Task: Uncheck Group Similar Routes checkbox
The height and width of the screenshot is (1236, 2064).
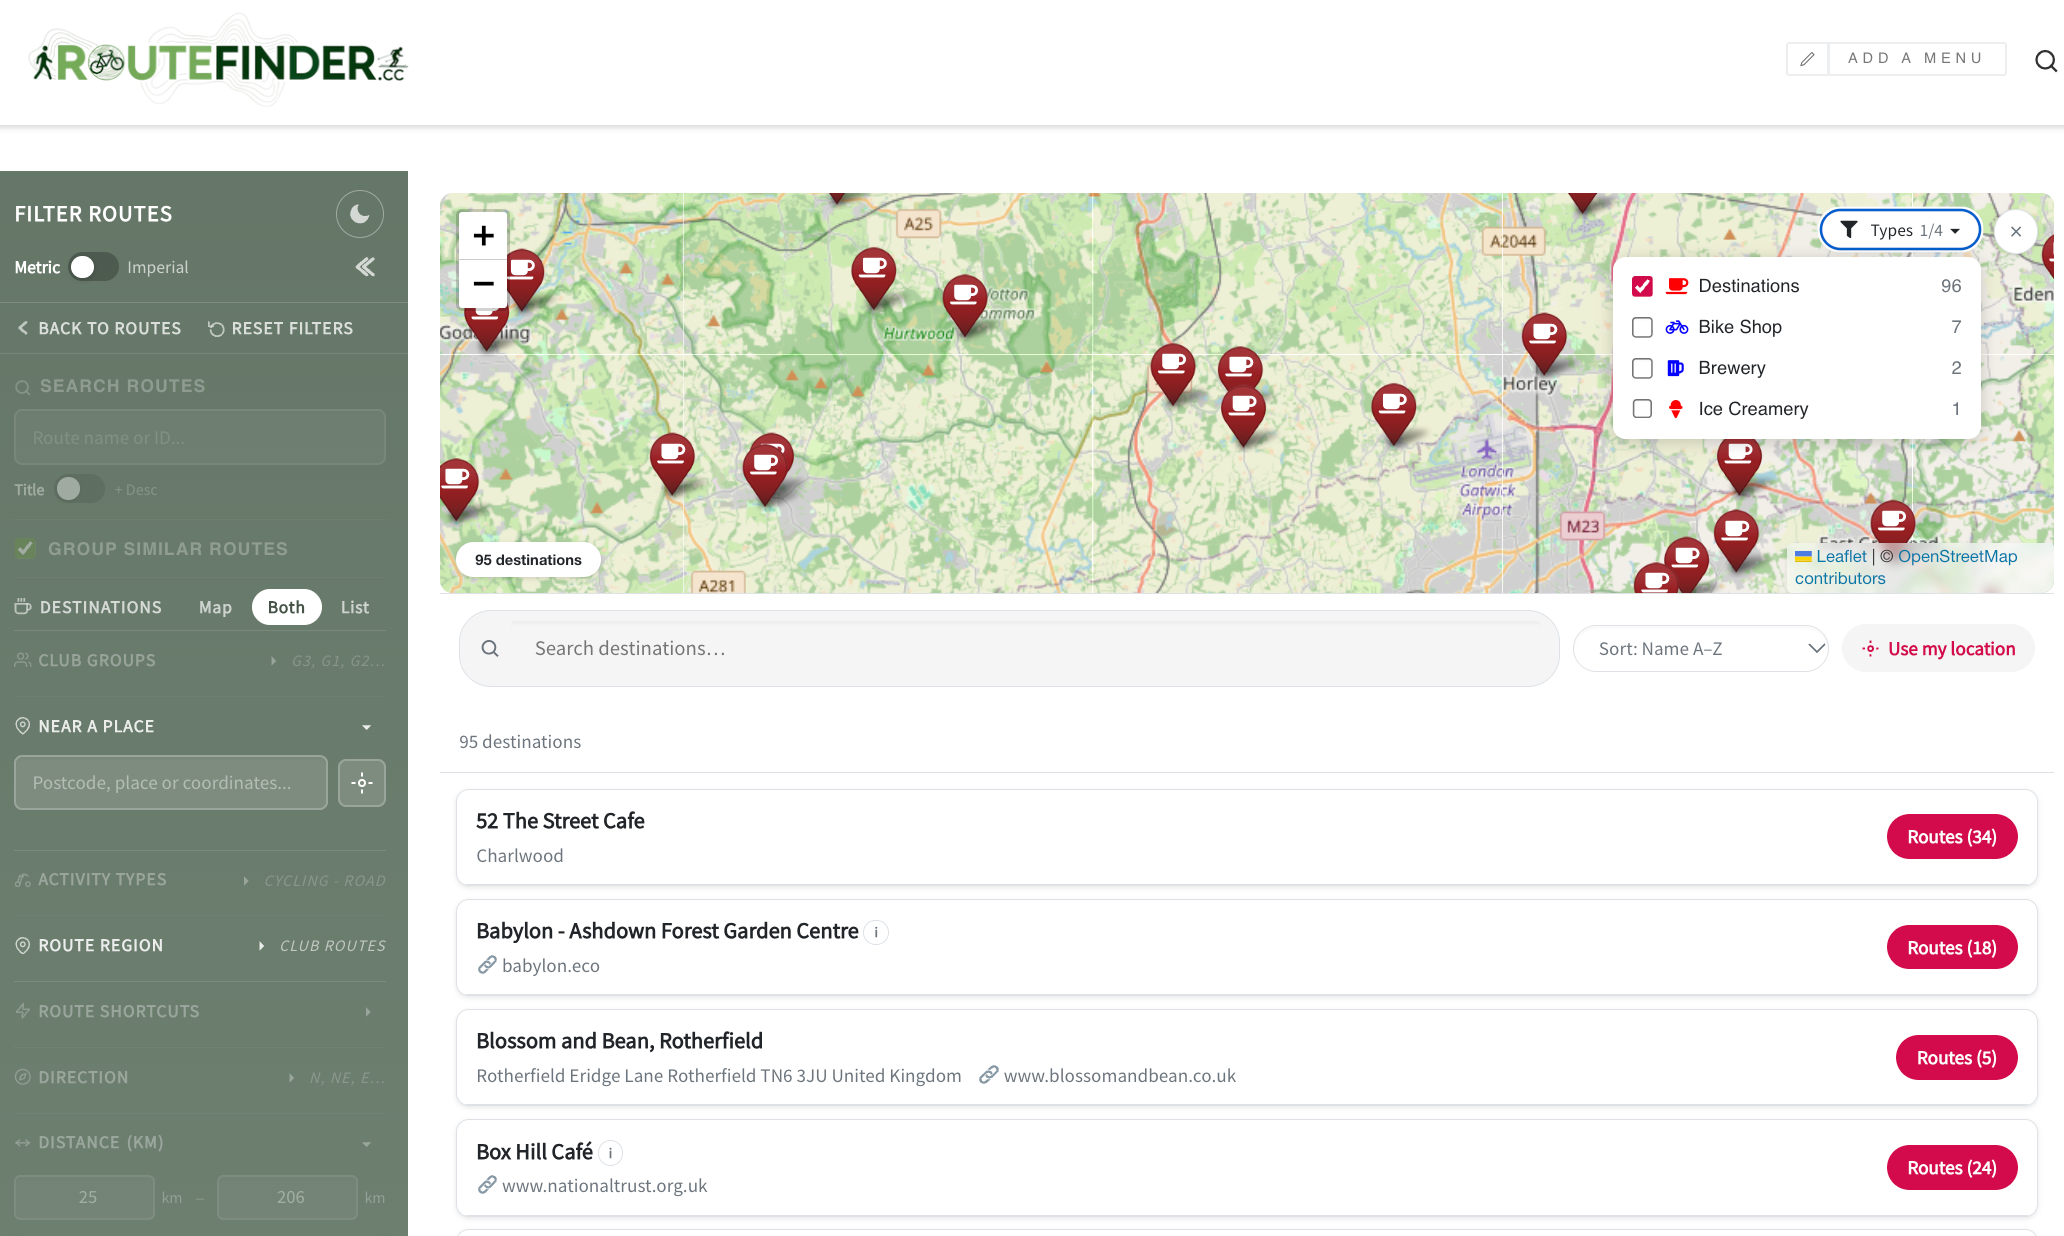Action: tap(25, 549)
